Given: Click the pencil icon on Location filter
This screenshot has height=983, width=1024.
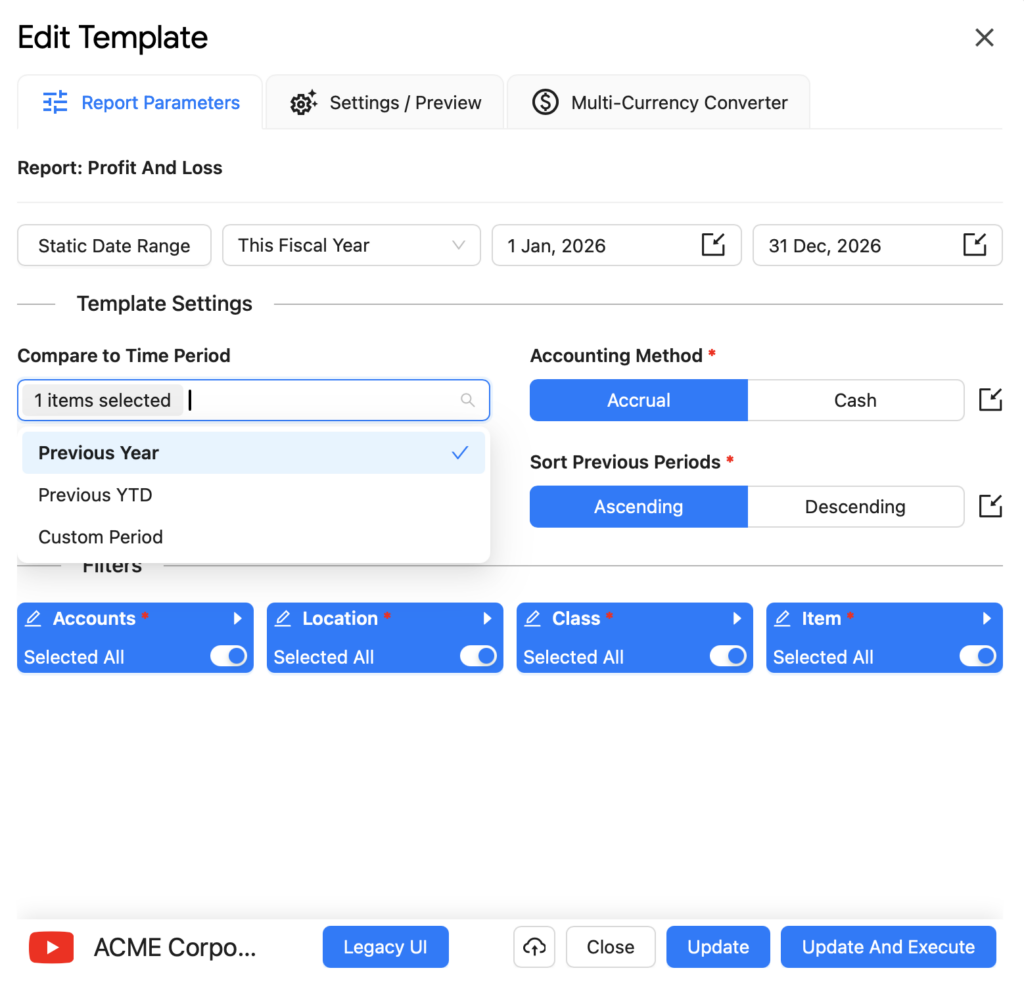Looking at the screenshot, I should (x=283, y=619).
